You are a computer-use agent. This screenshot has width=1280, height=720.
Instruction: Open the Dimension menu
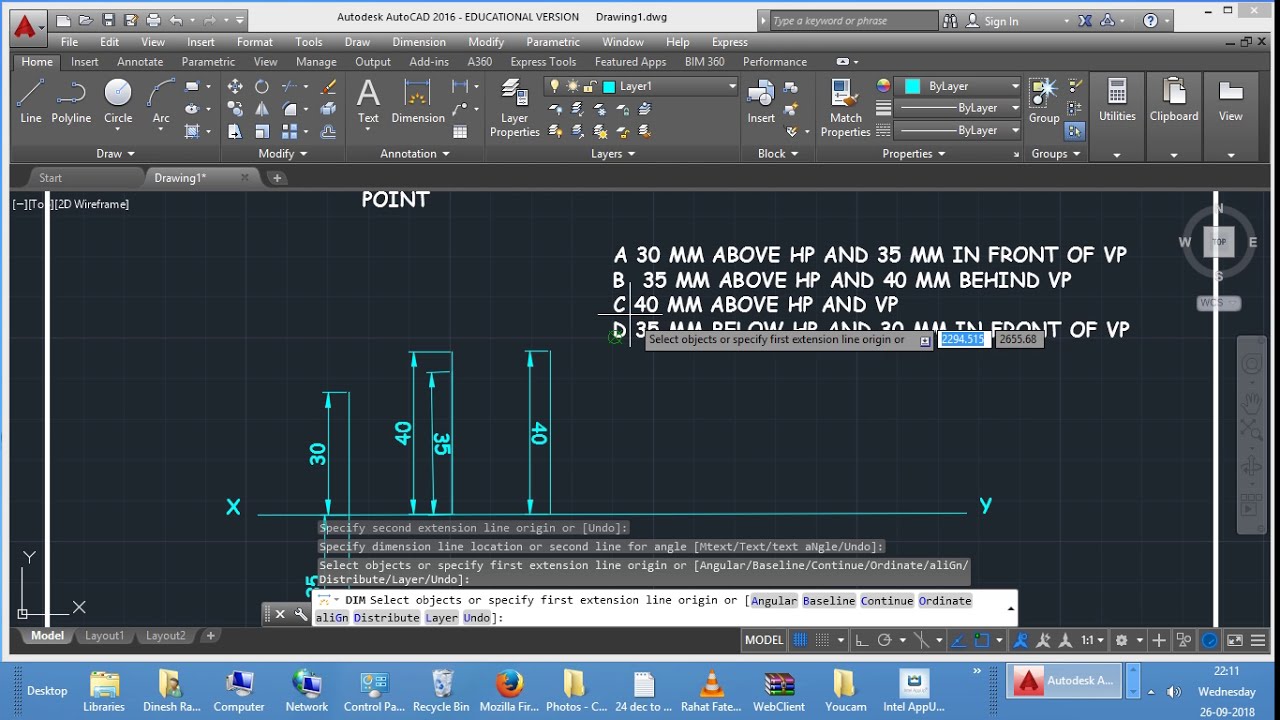point(419,42)
